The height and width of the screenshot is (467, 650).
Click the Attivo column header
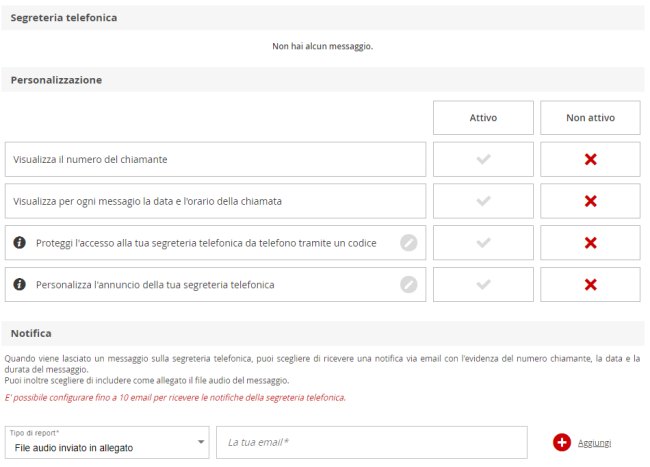(483, 118)
